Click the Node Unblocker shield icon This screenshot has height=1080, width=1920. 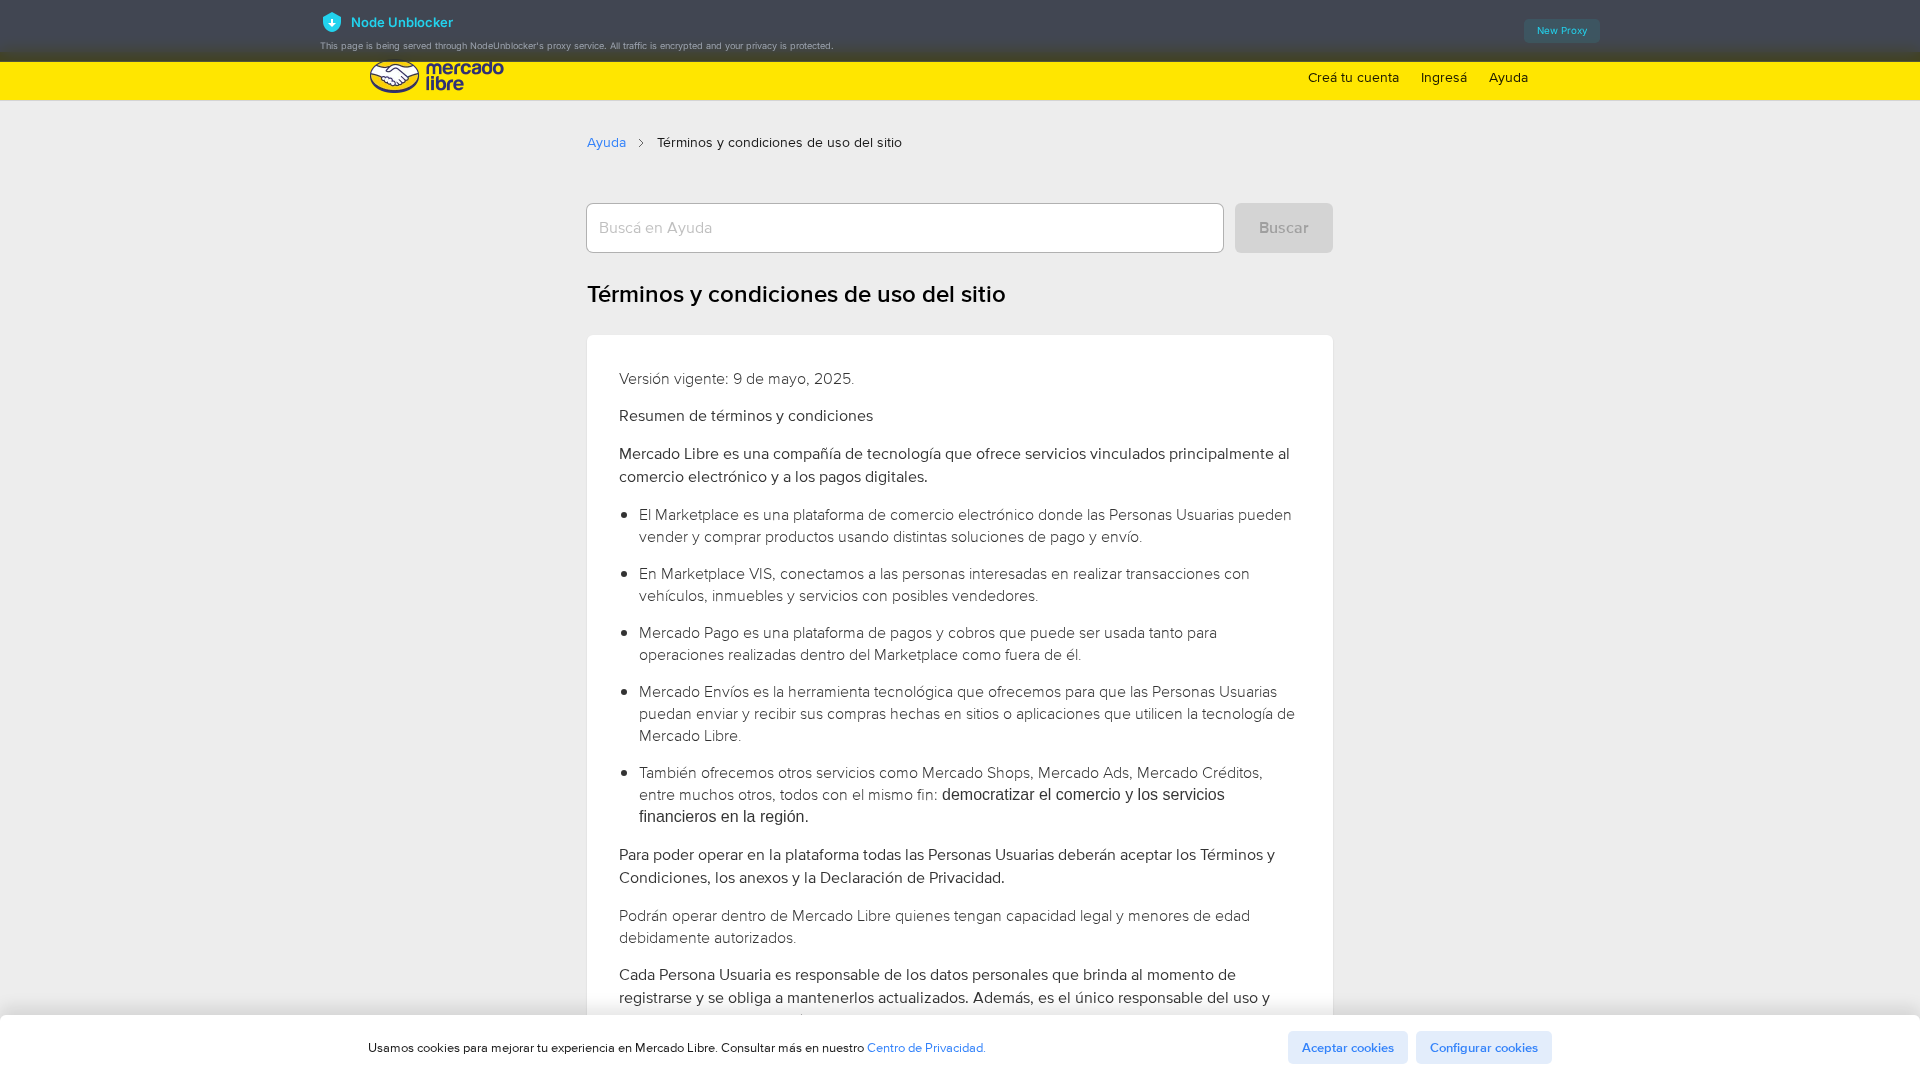332,22
